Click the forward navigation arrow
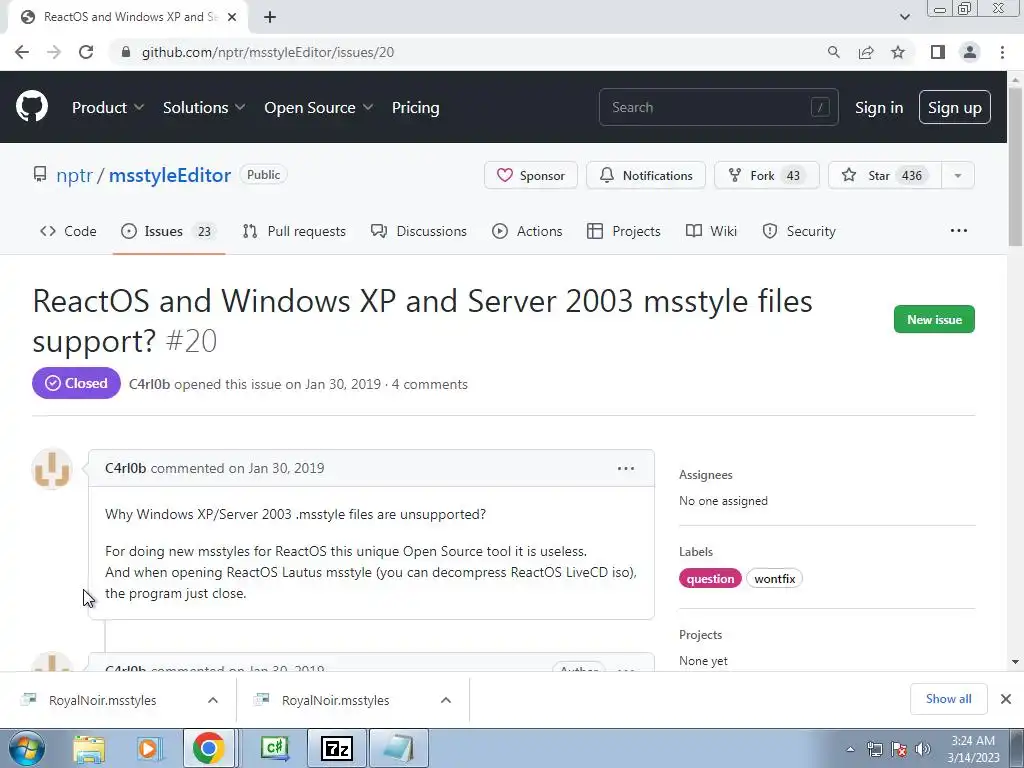 tap(54, 52)
